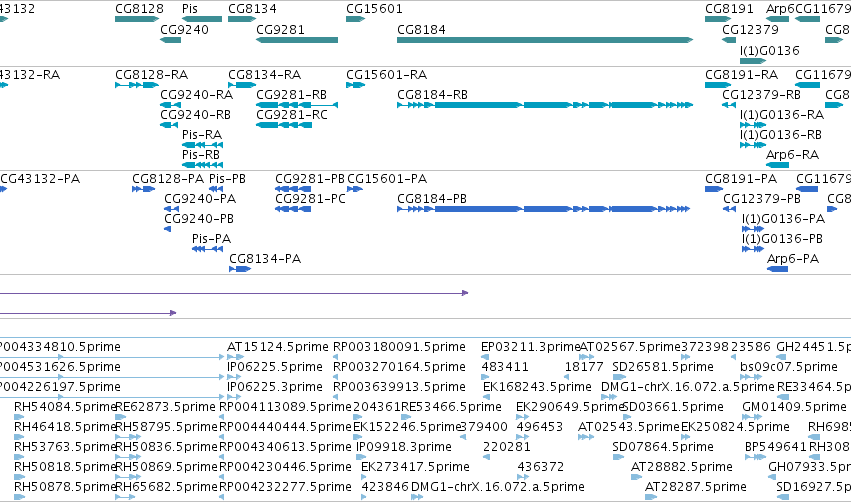Click transcript CG8191-RA label

coord(741,74)
